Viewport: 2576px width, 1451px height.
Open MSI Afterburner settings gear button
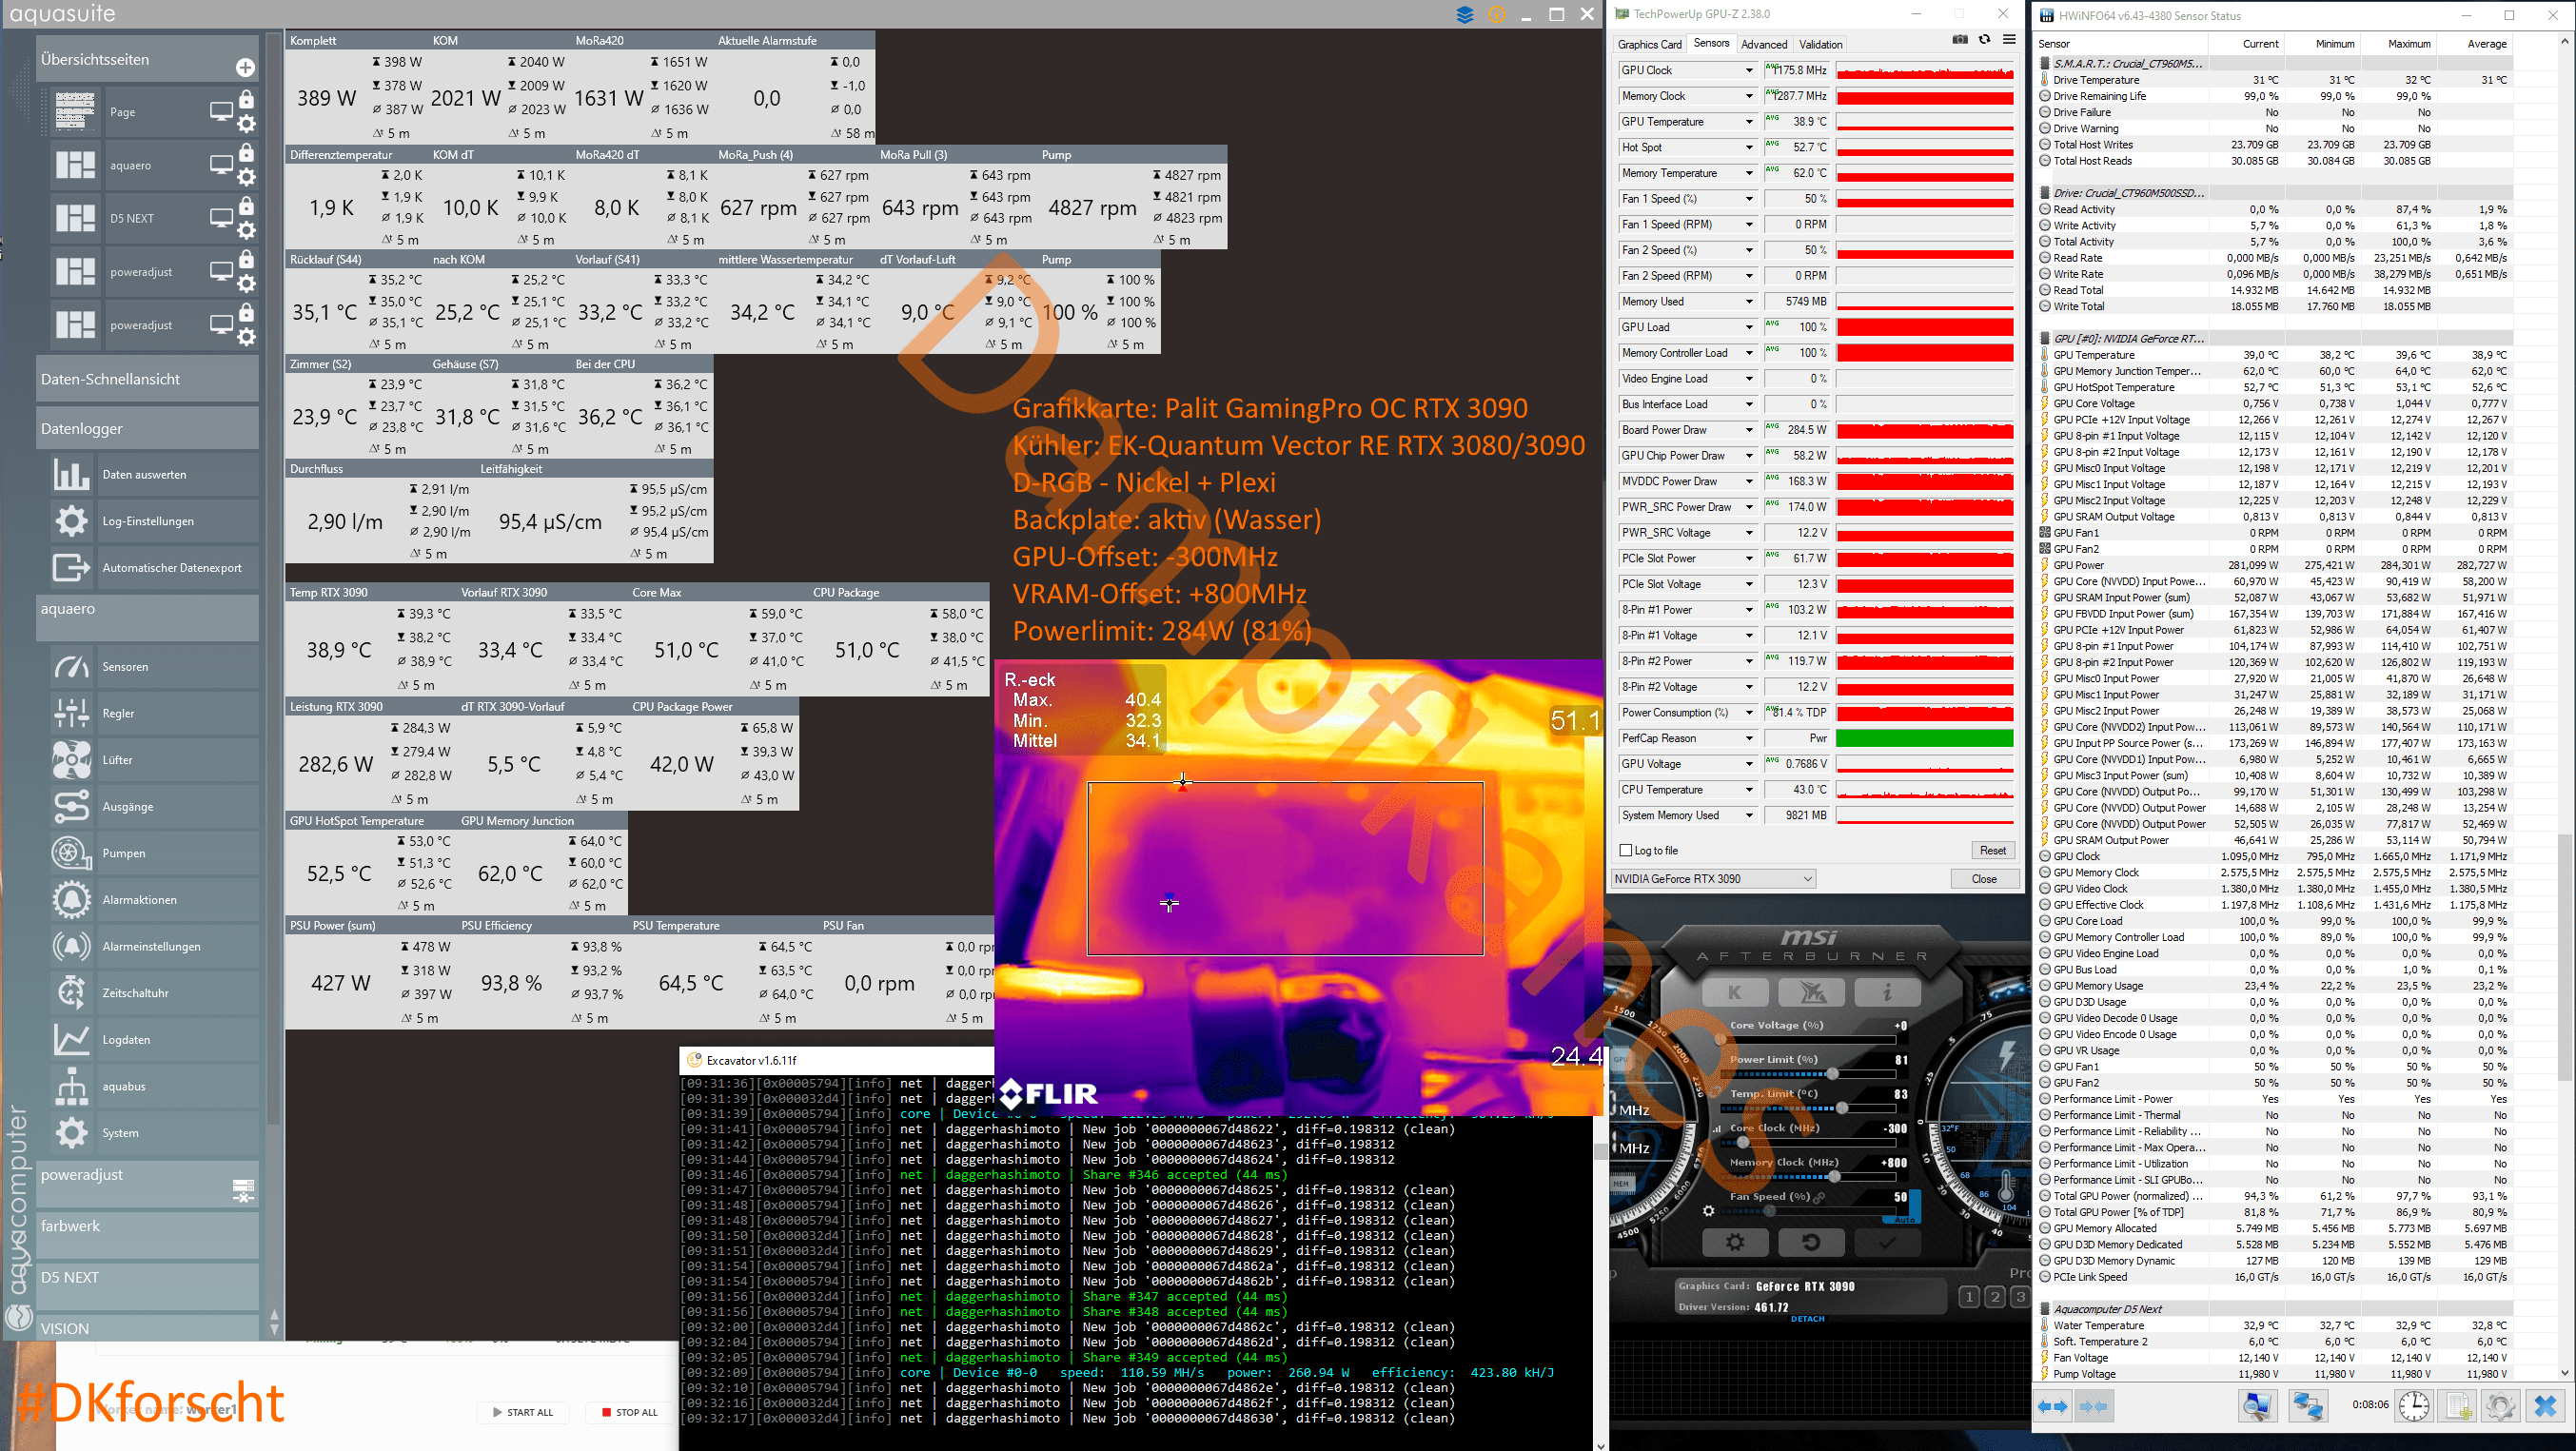[x=1735, y=1242]
